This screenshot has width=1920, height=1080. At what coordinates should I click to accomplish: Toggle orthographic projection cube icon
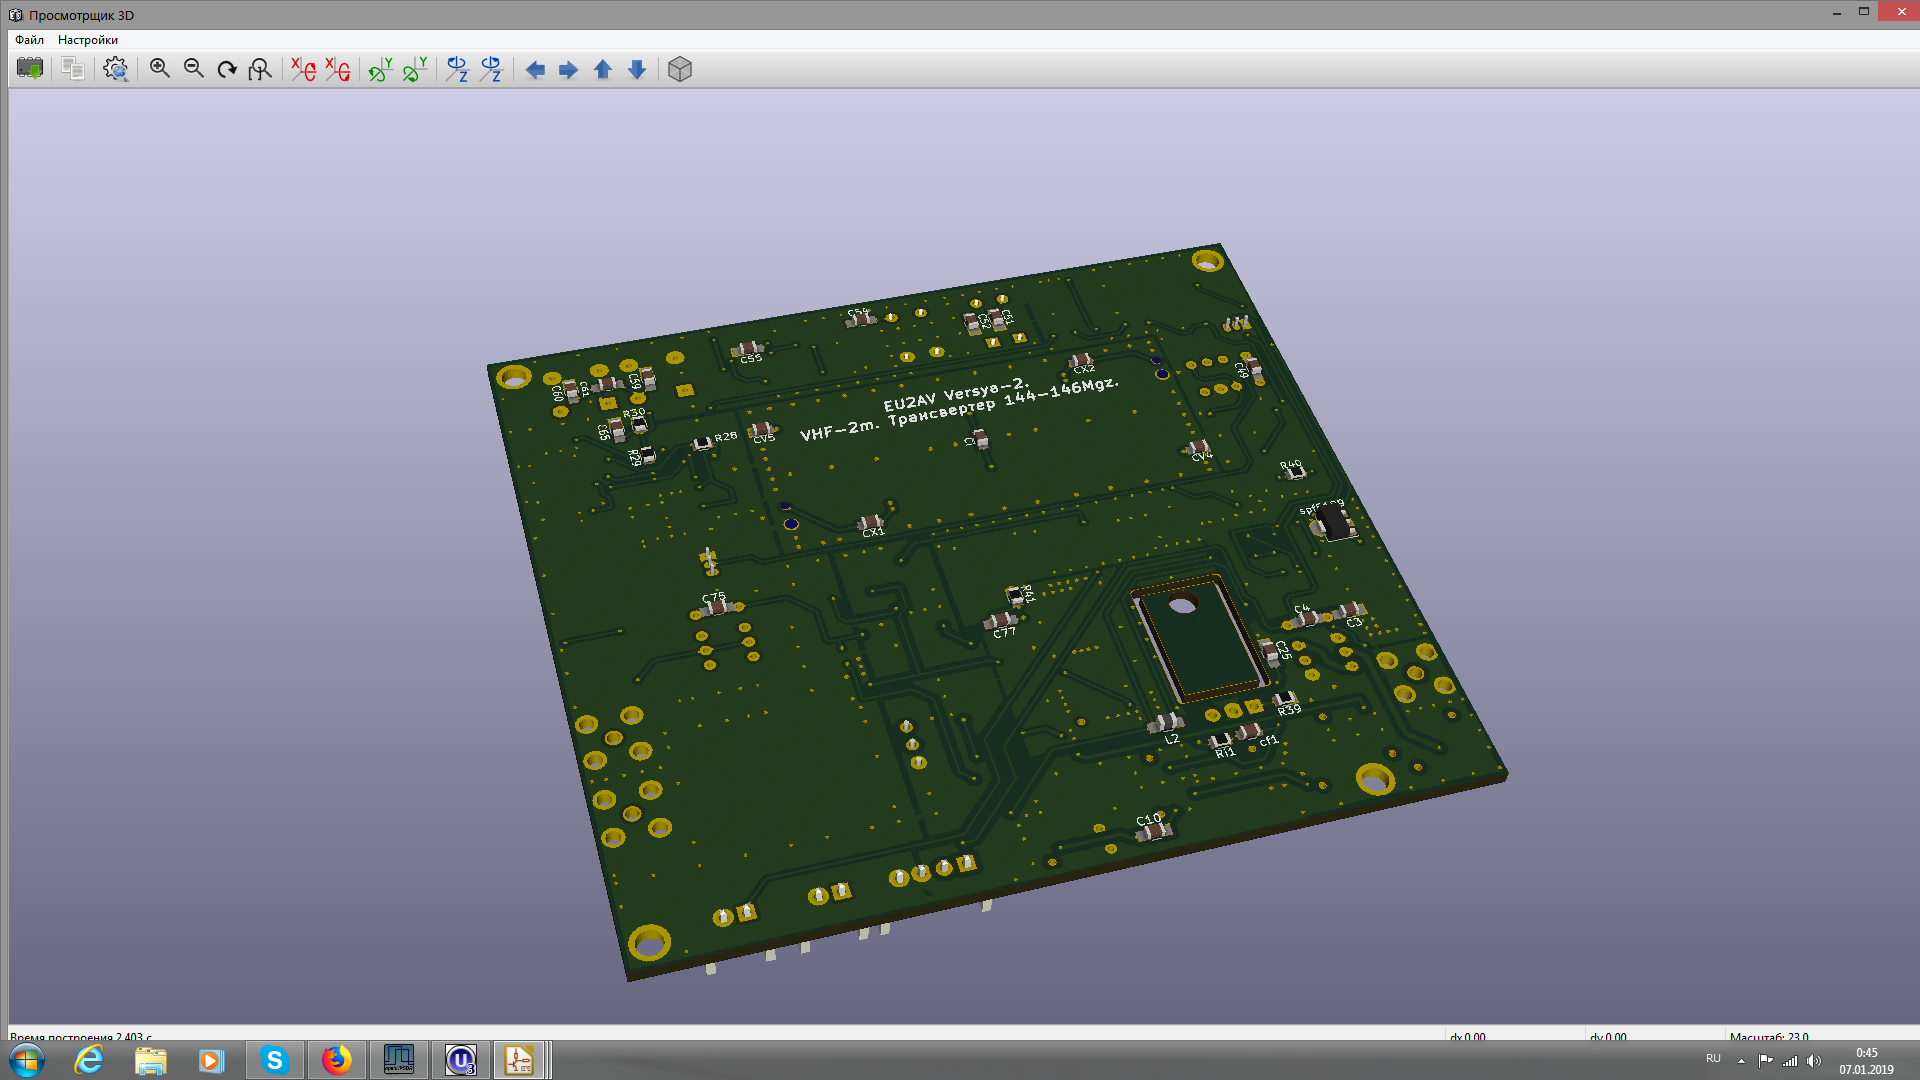pyautogui.click(x=680, y=69)
